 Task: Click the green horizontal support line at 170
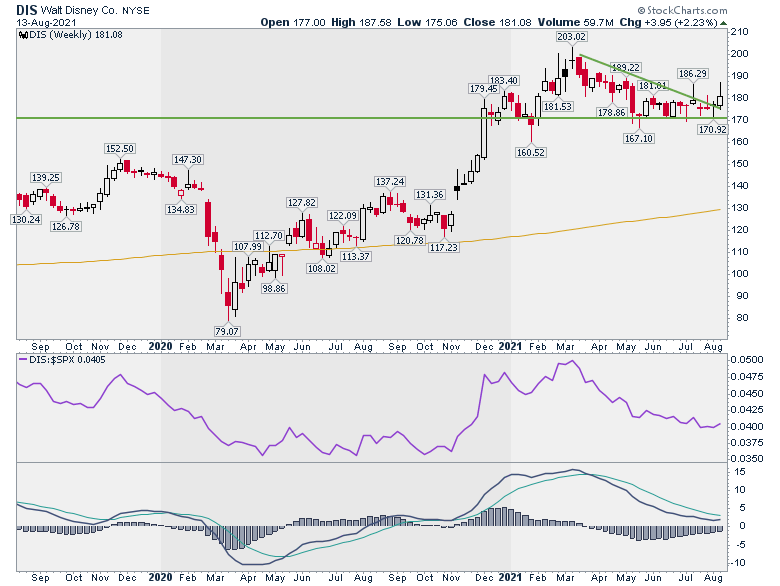coord(372,118)
